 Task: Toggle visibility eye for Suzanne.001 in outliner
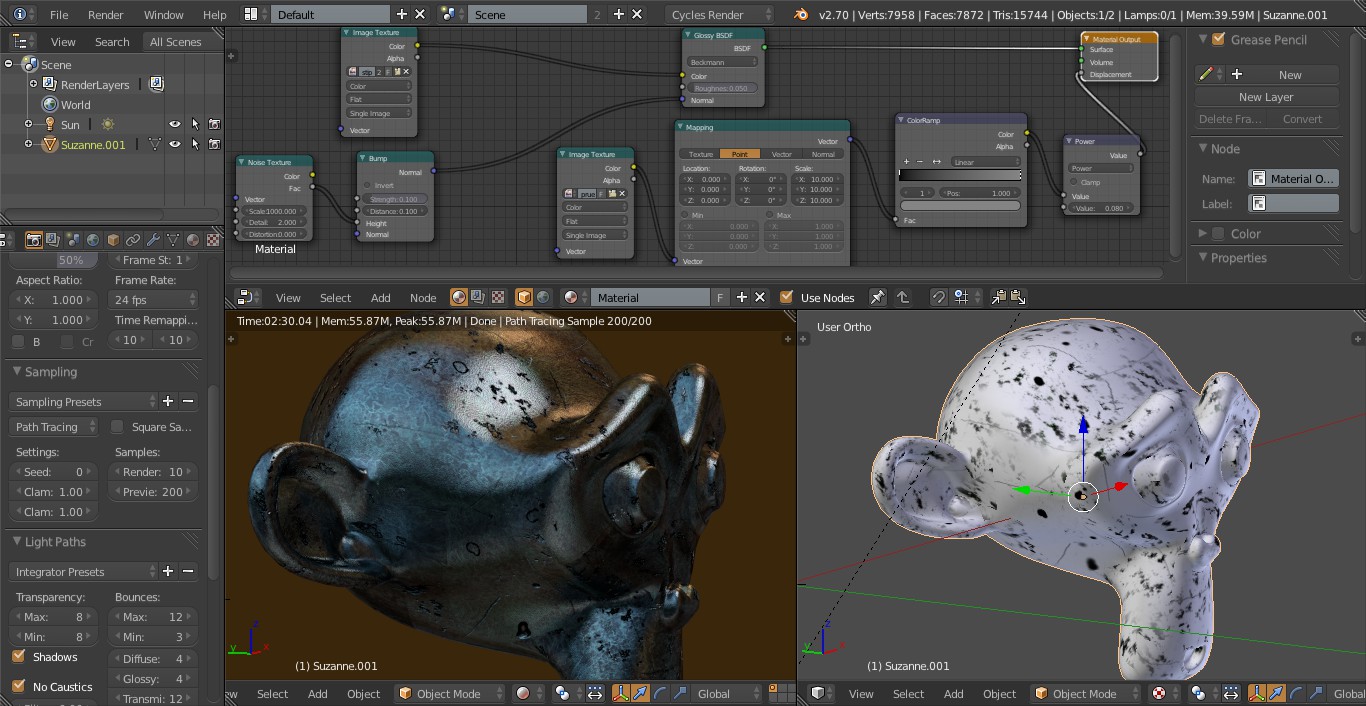tap(175, 144)
